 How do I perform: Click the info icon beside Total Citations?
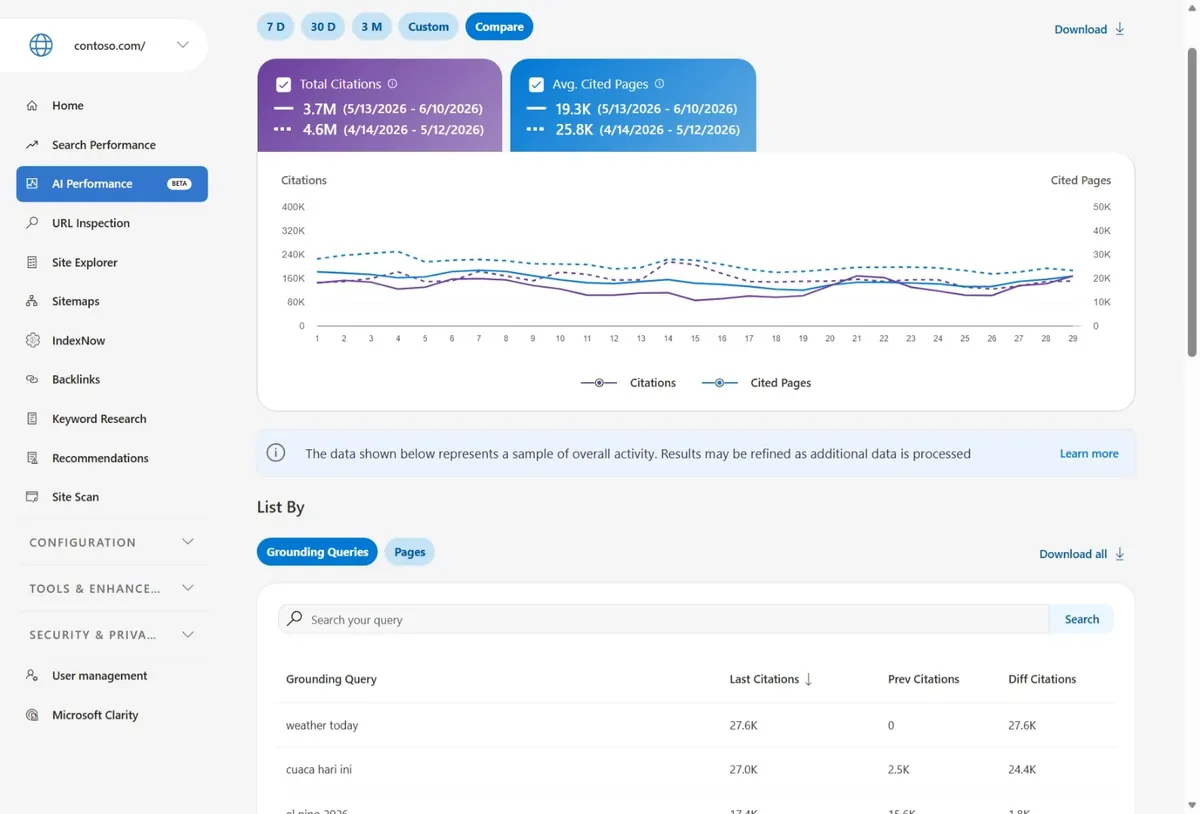(392, 84)
